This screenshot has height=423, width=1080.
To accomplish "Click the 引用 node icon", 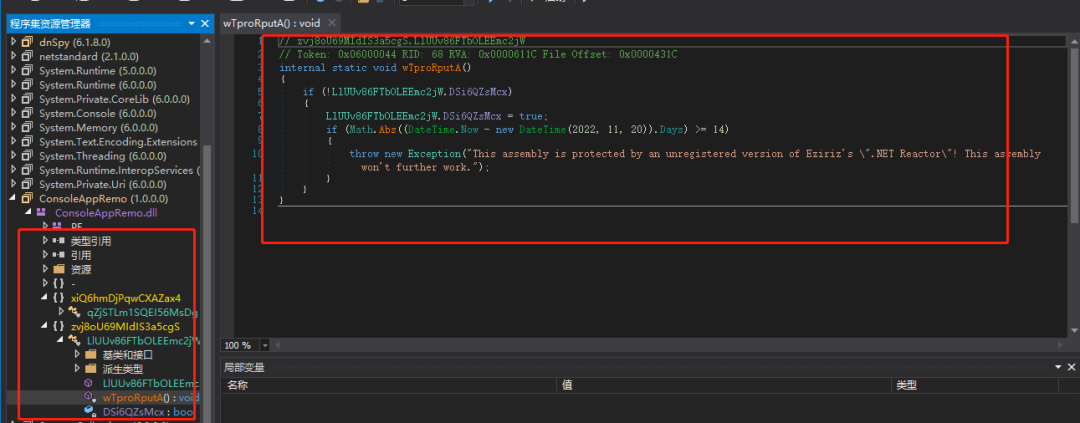I will coord(59,255).
